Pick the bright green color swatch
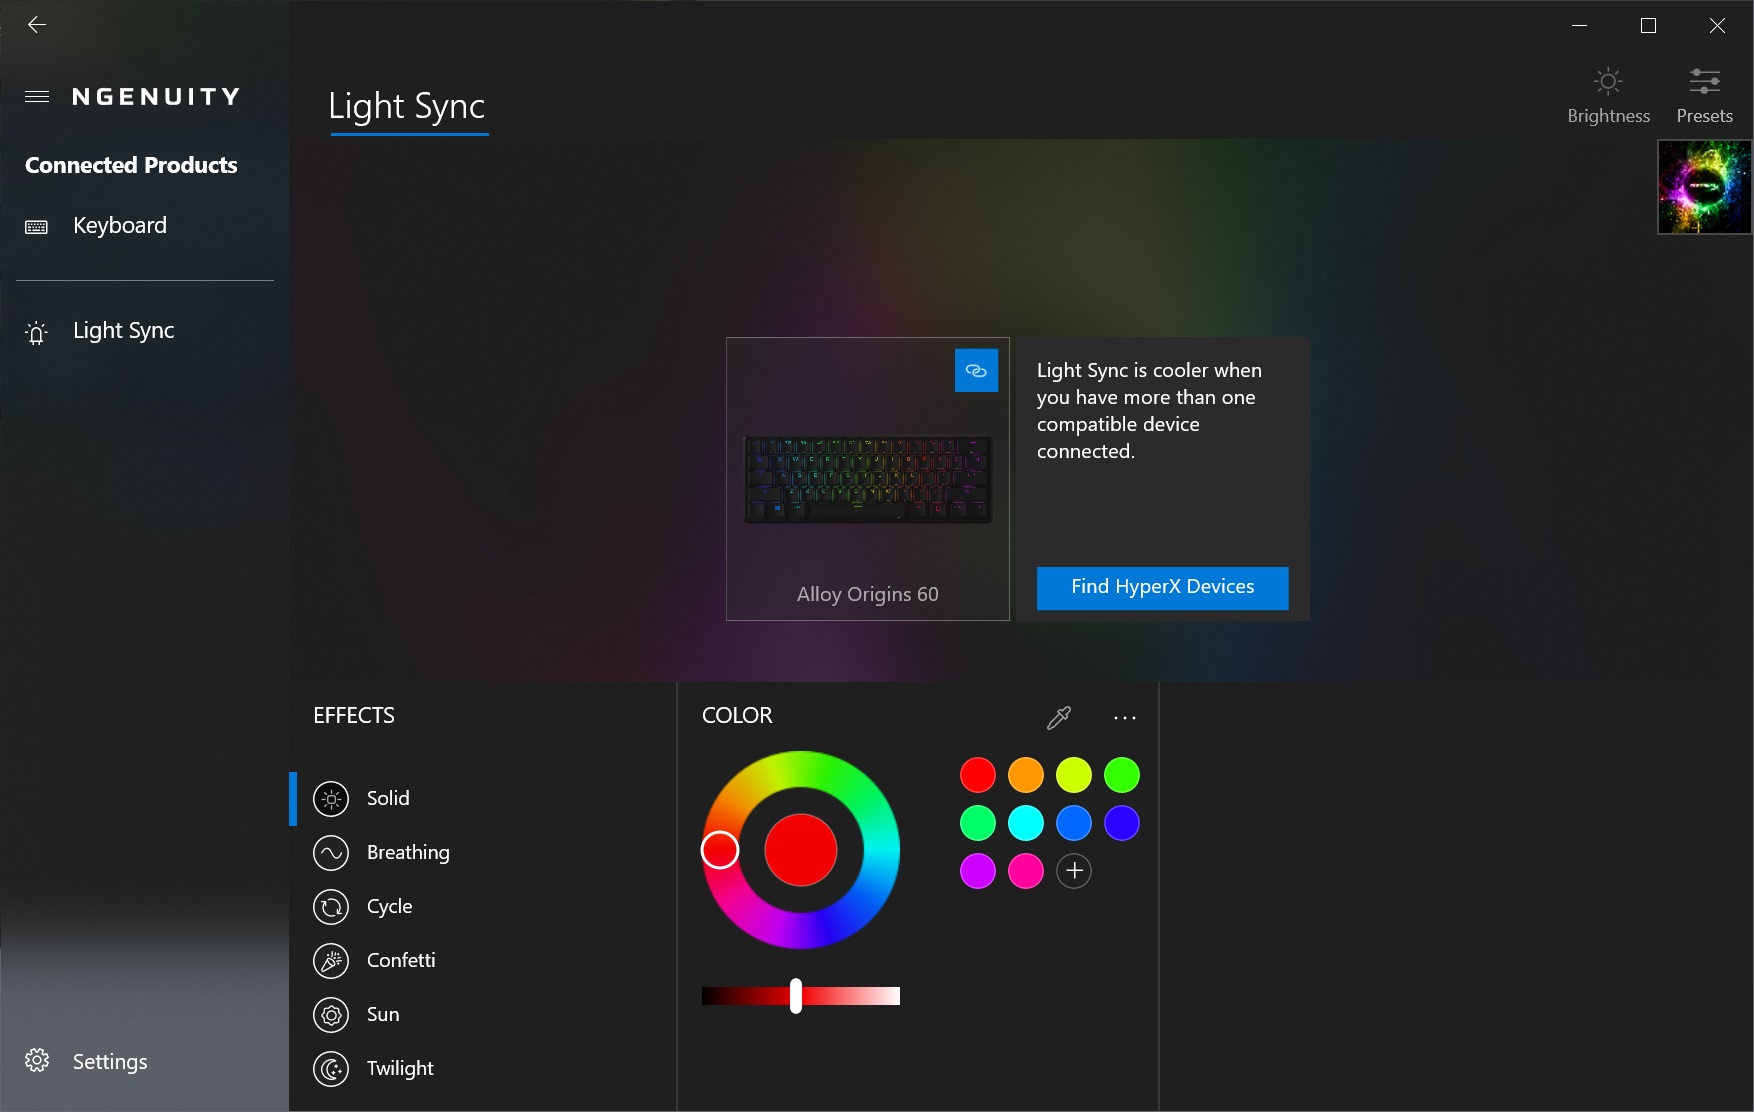1754x1112 pixels. [x=1122, y=775]
